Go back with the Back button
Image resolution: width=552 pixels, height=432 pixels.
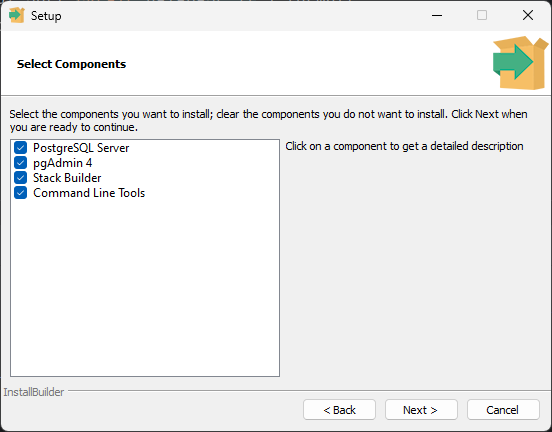[339, 409]
